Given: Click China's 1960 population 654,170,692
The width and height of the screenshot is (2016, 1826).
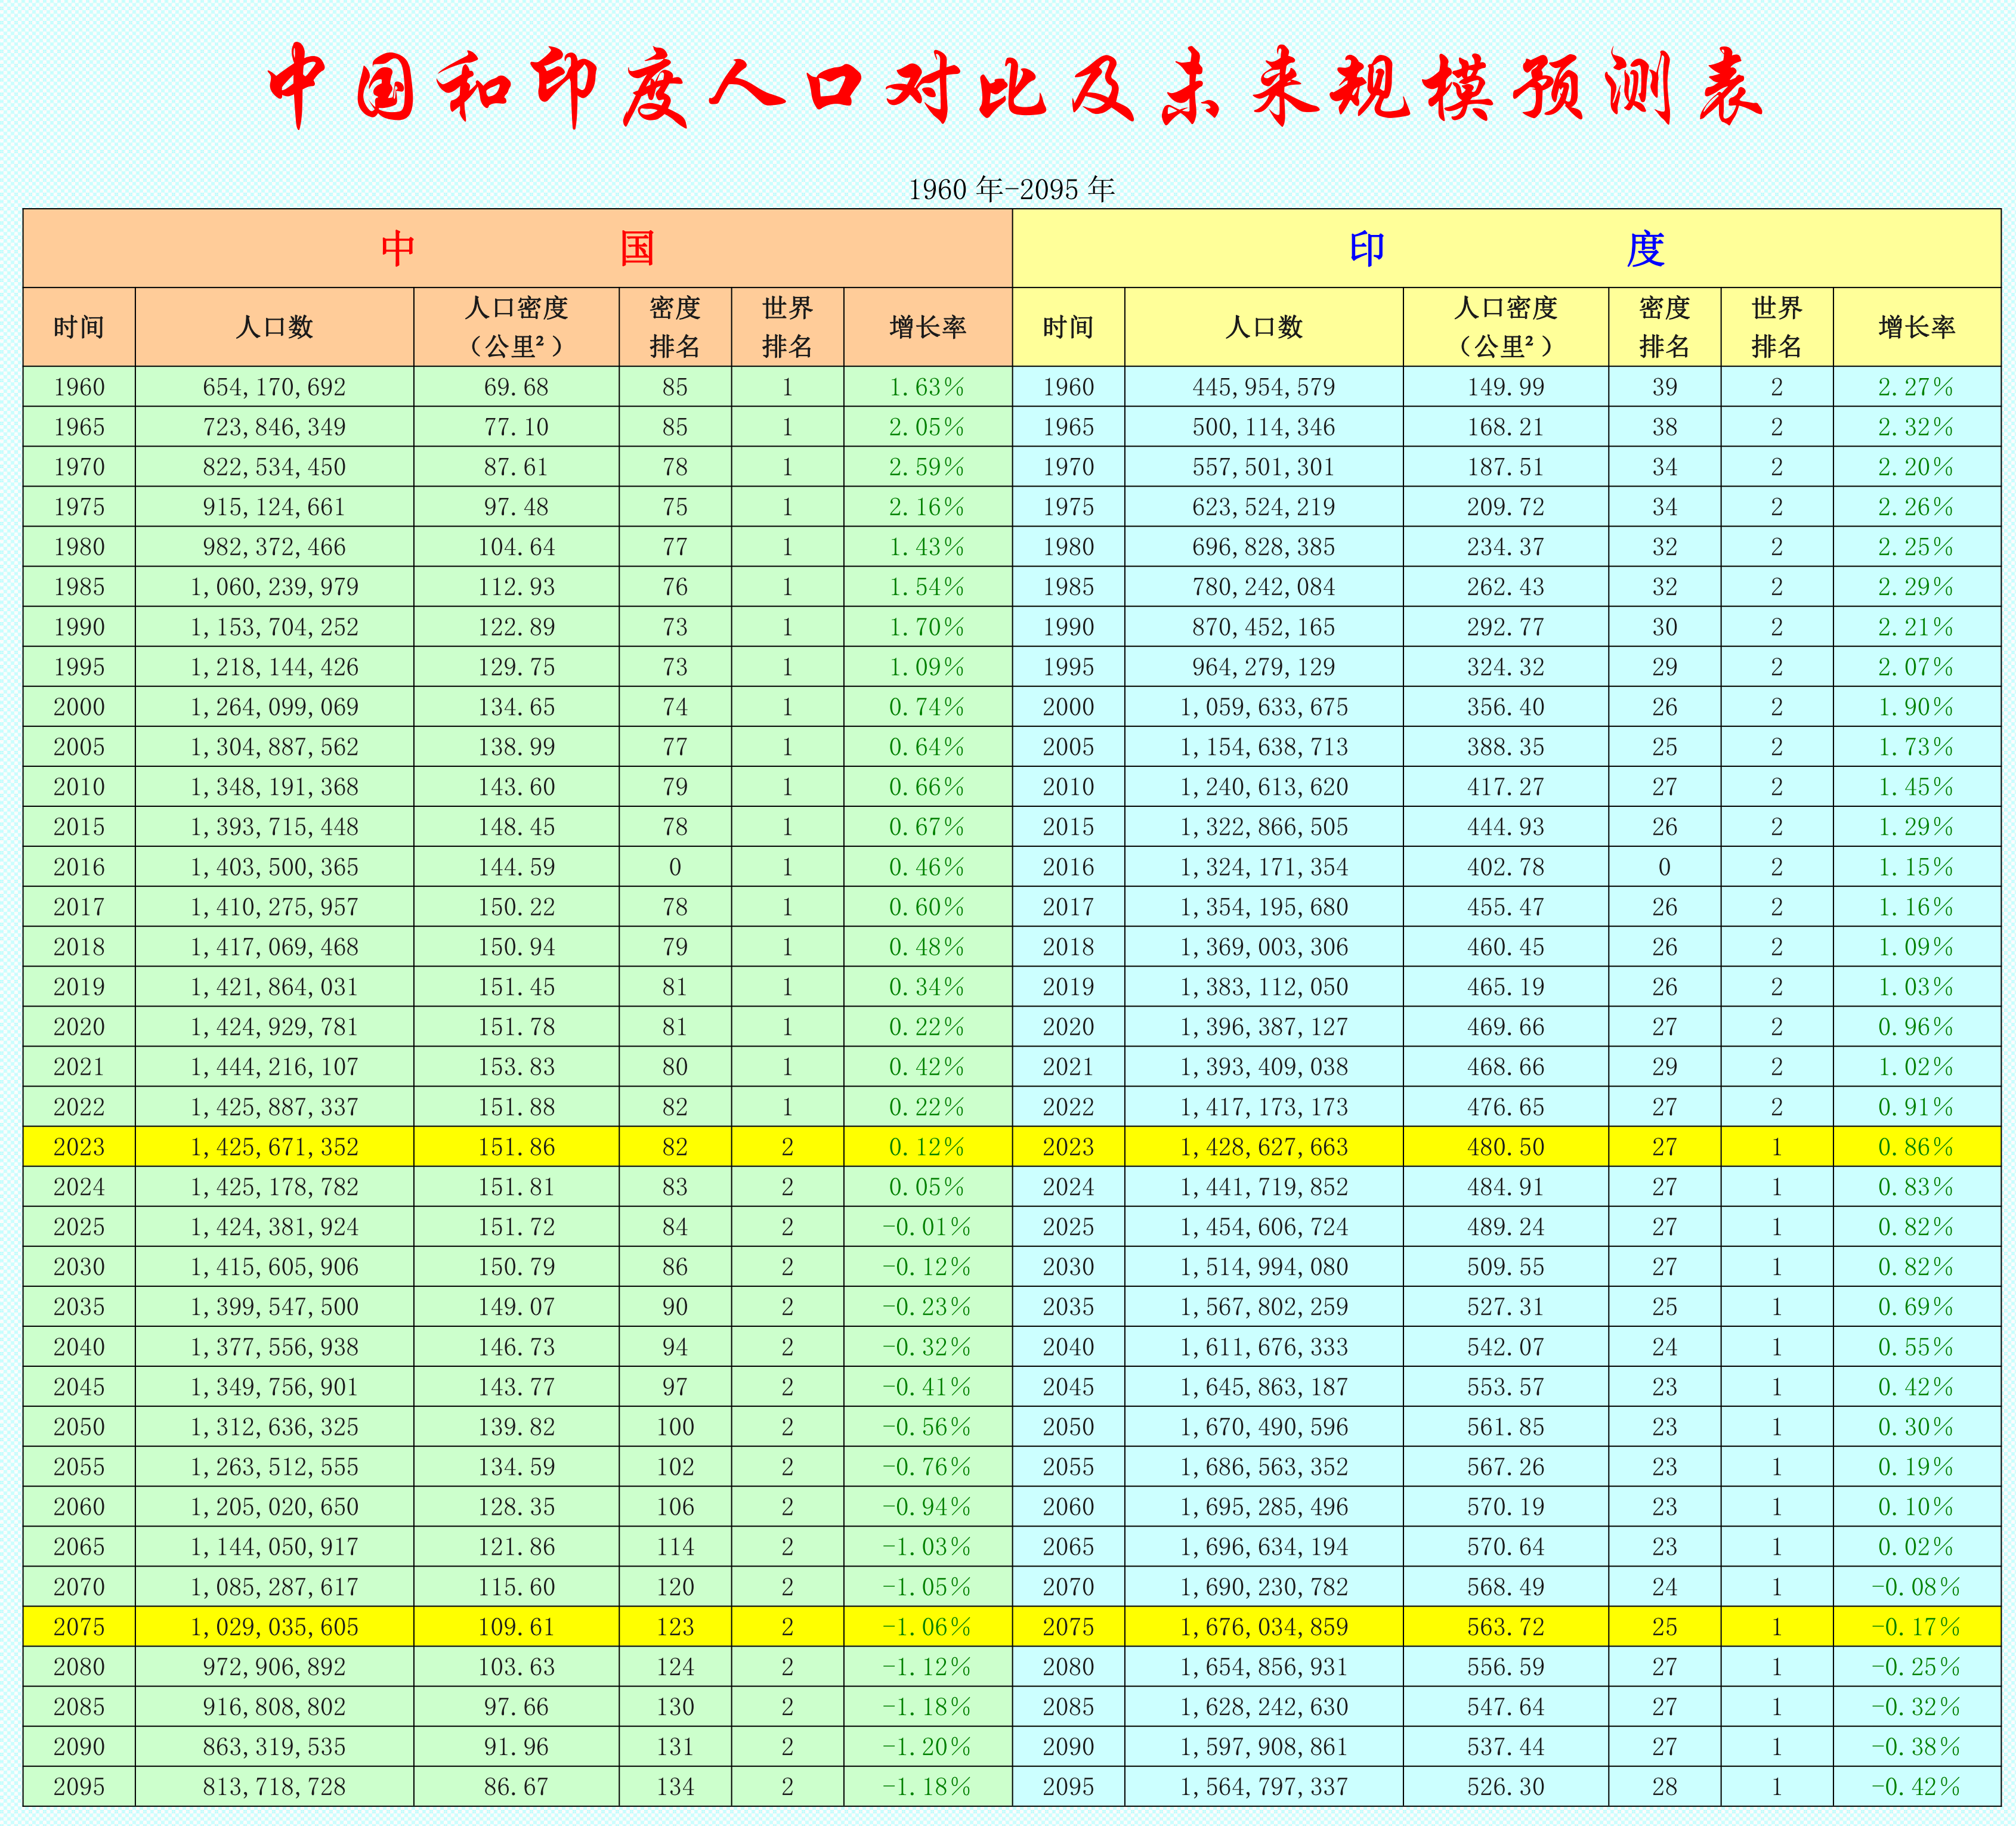Looking at the screenshot, I should [x=274, y=387].
